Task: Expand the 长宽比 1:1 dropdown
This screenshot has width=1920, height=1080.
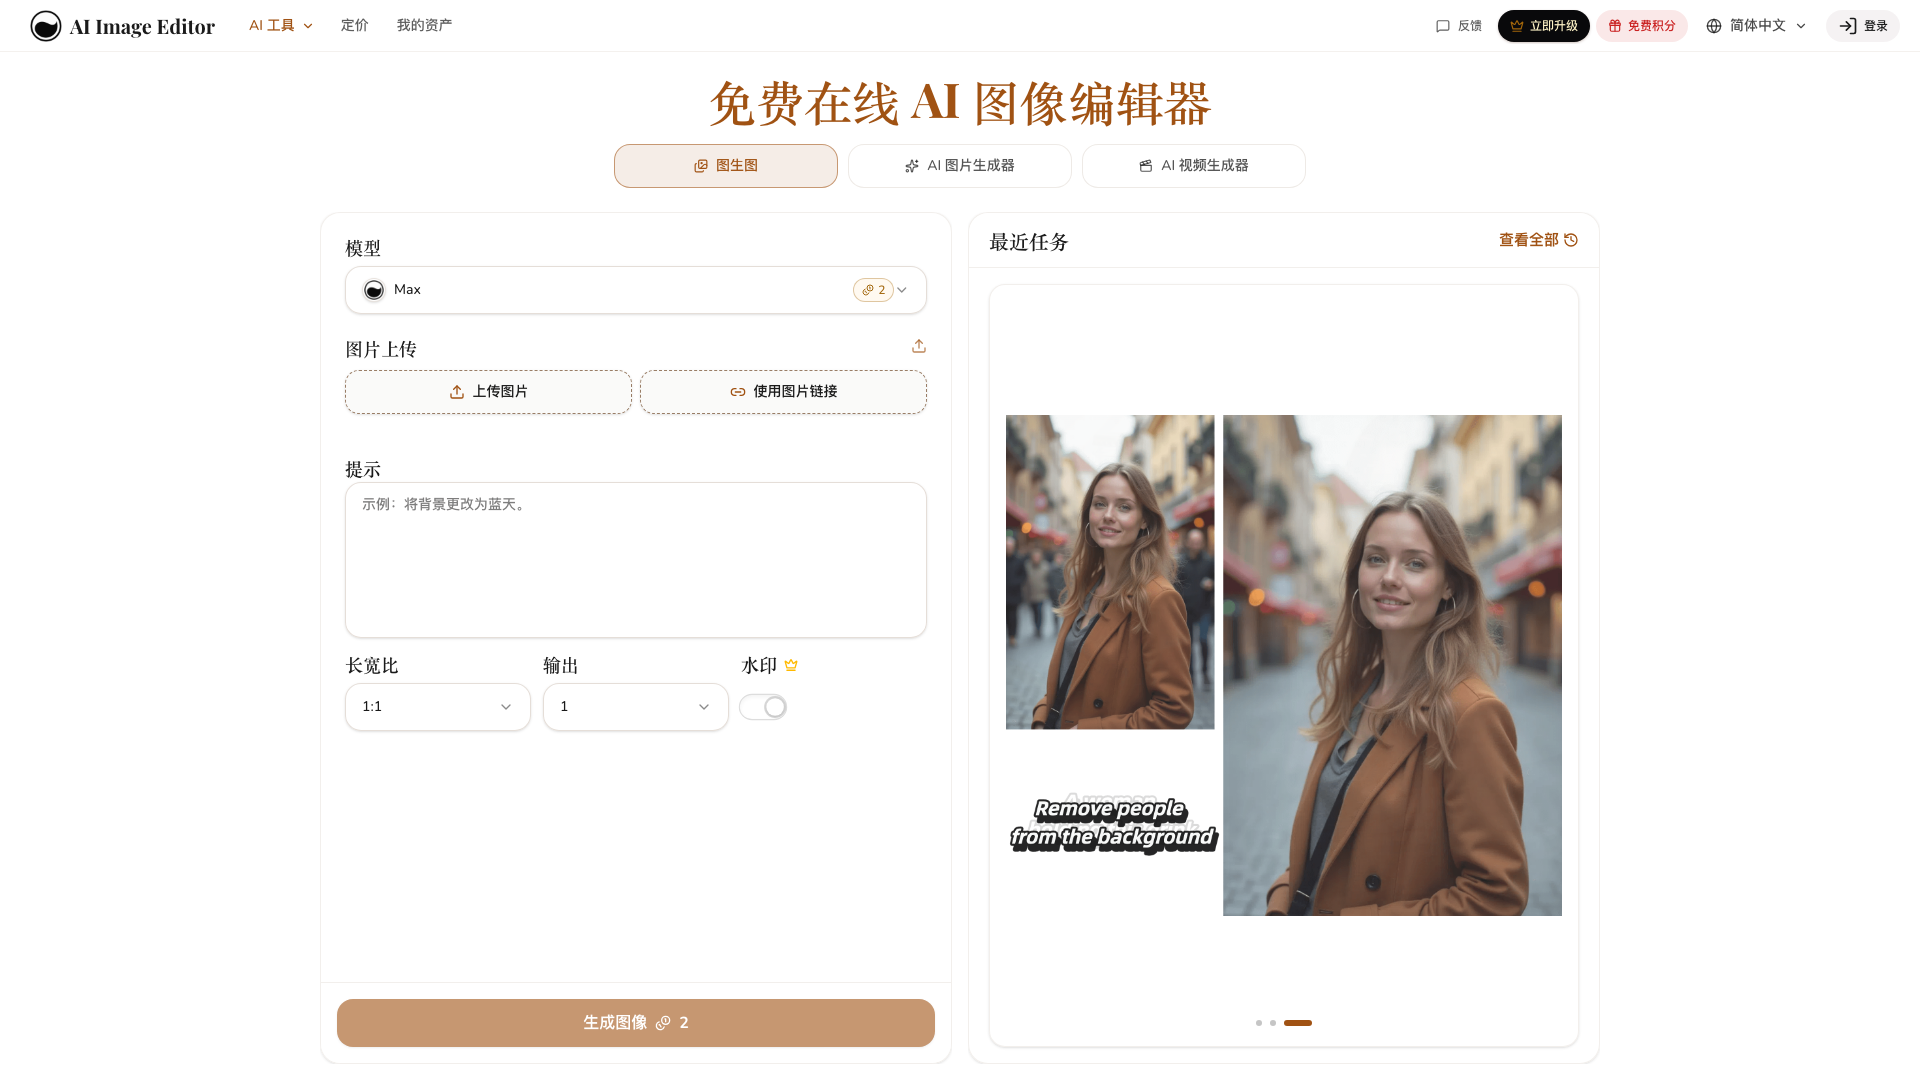Action: click(x=438, y=707)
